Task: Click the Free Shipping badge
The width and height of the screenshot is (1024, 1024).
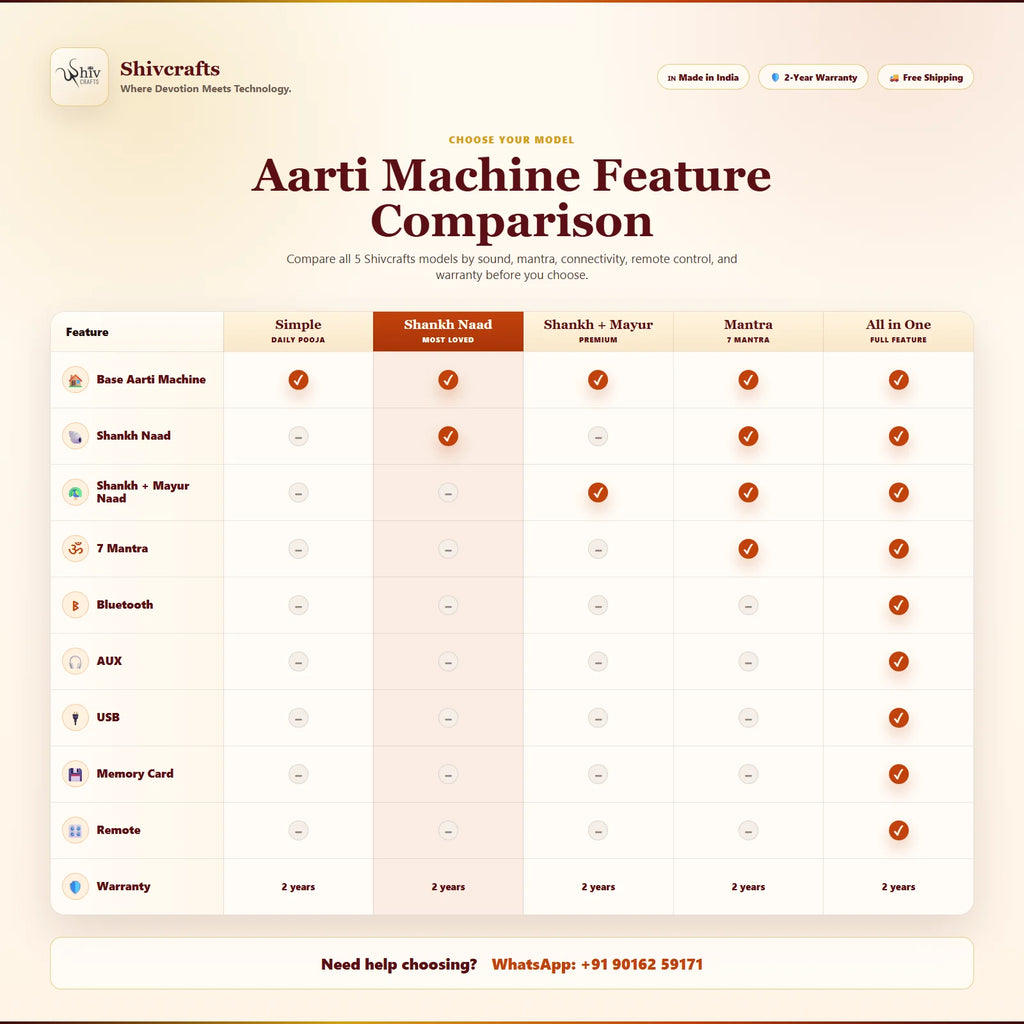Action: click(x=925, y=77)
